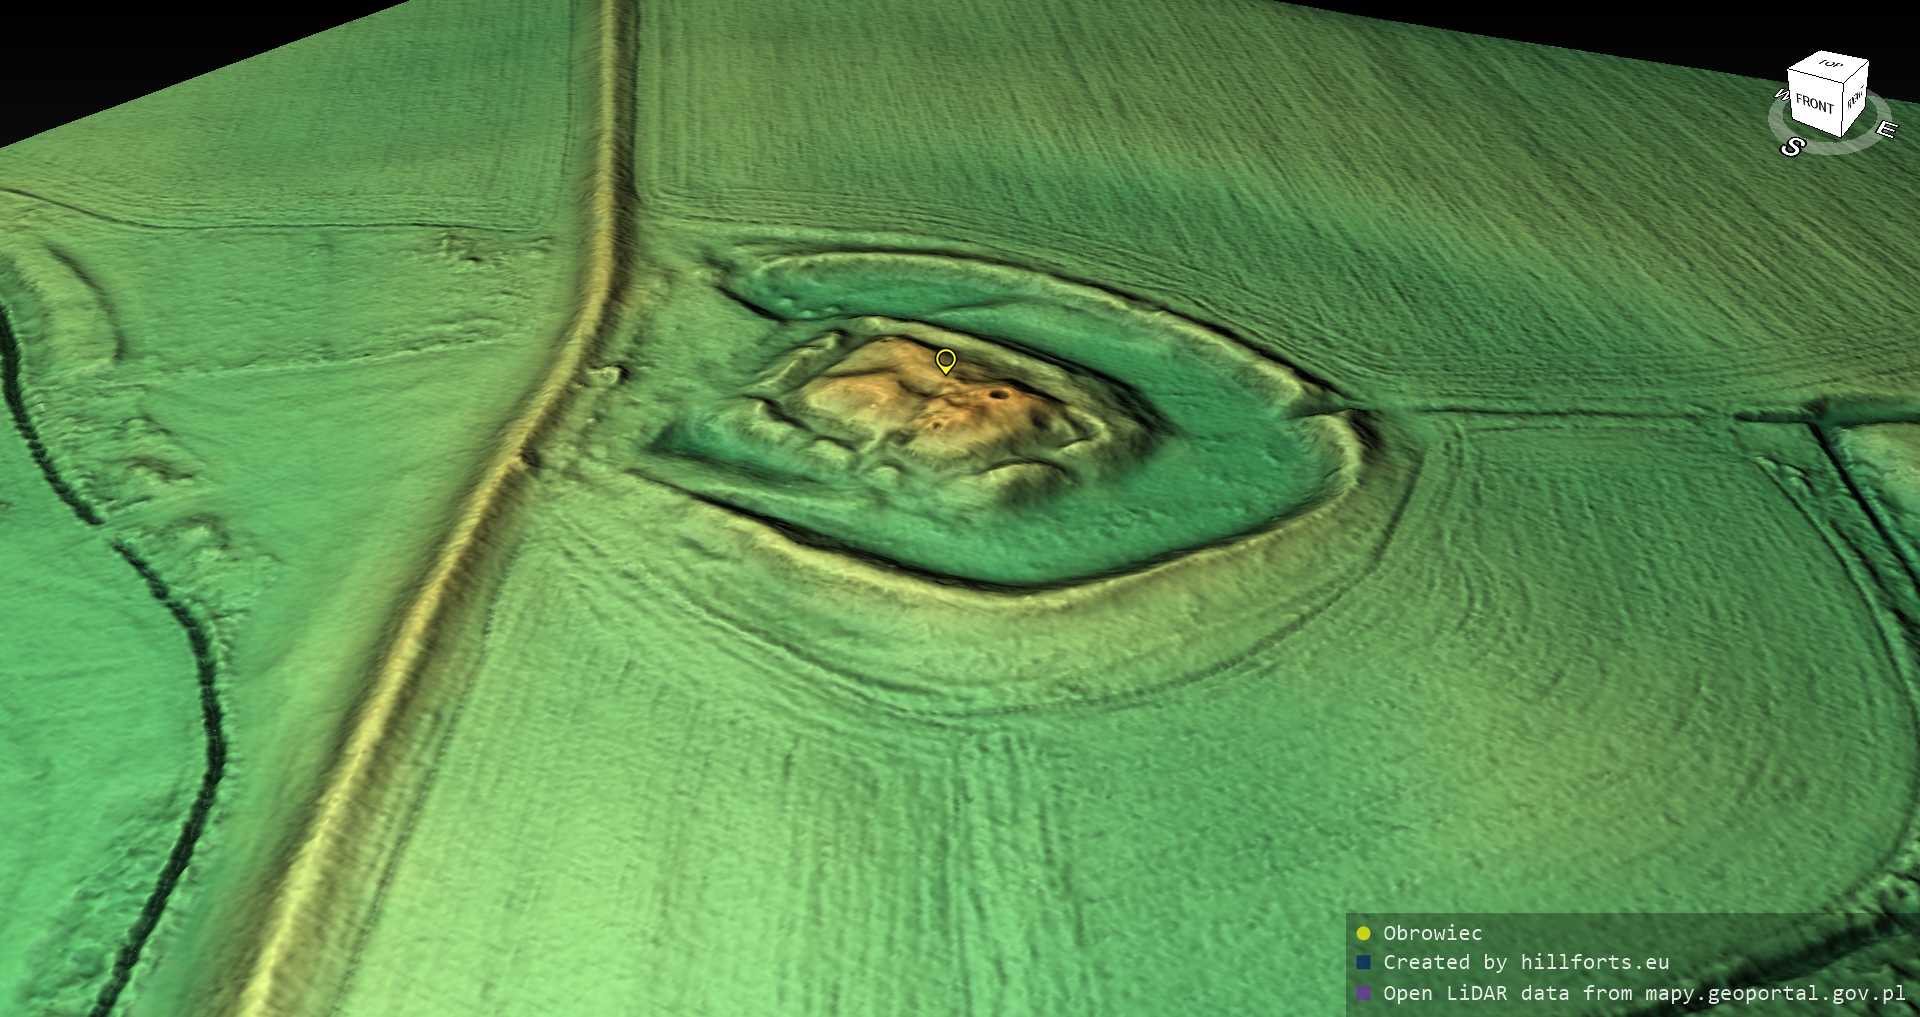Rotate view to the S compass letter
The height and width of the screenshot is (1017, 1920).
pyautogui.click(x=1792, y=147)
